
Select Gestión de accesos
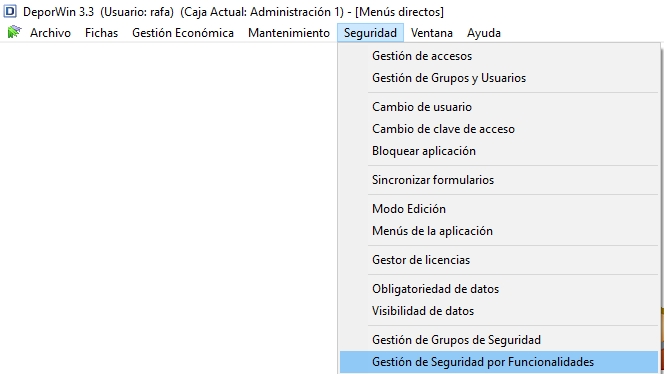point(499,56)
